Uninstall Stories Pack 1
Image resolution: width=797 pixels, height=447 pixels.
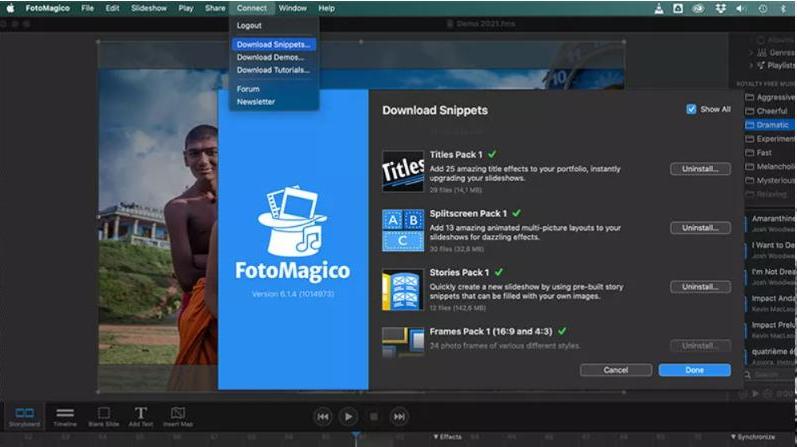click(700, 287)
